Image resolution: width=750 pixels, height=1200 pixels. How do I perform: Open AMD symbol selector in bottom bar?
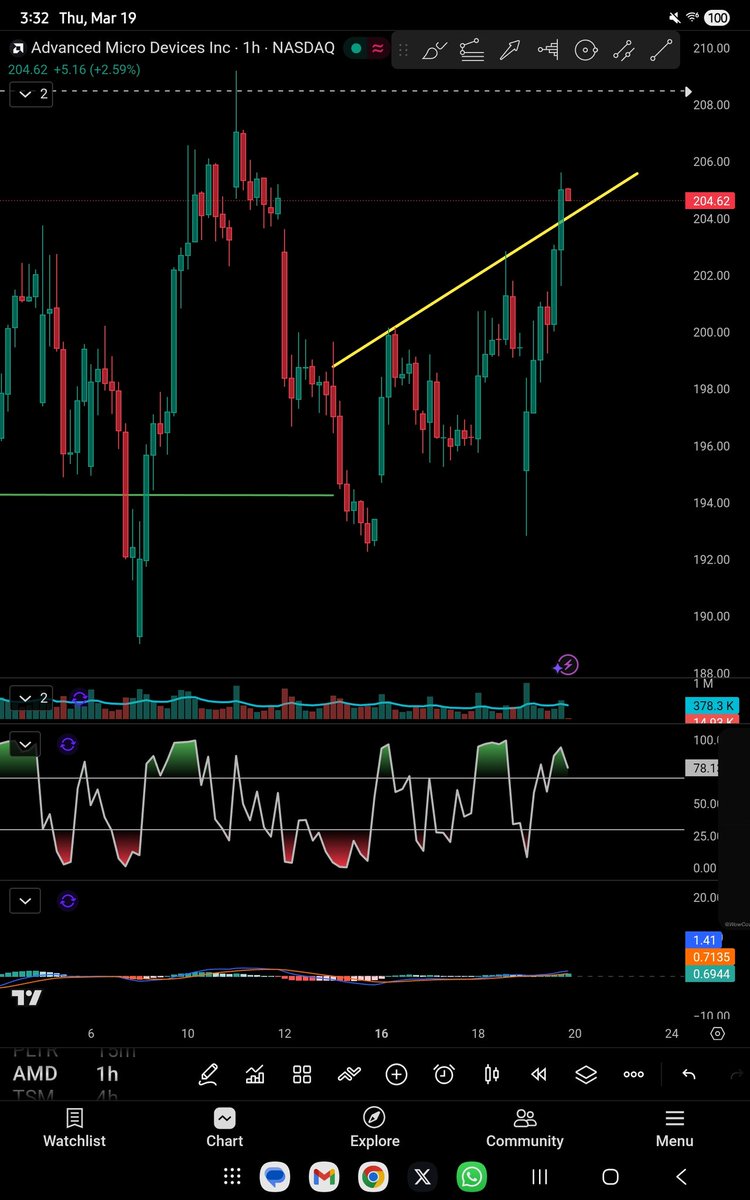click(x=35, y=1074)
